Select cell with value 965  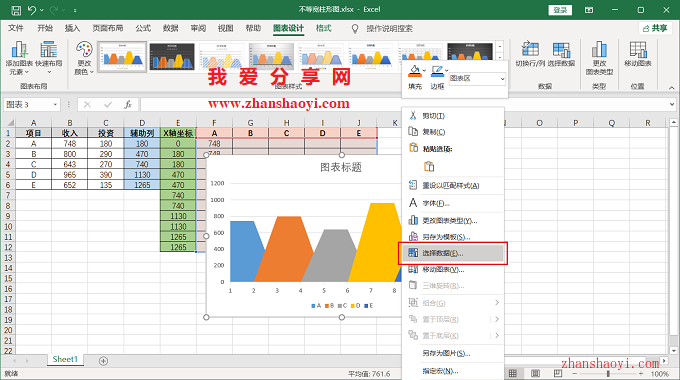69,174
